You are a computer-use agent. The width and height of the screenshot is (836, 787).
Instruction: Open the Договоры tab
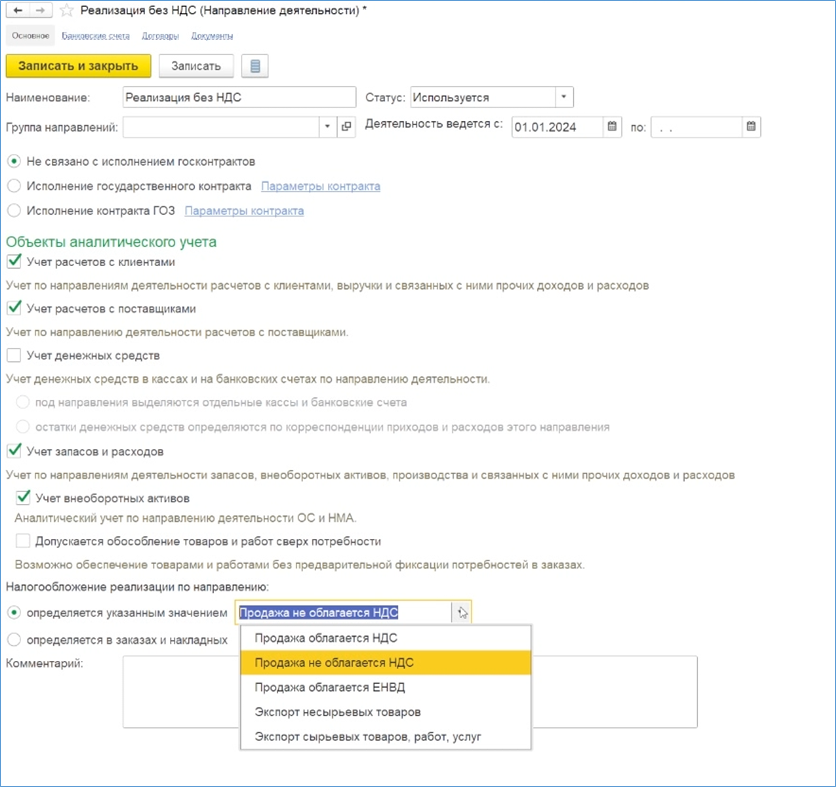tap(160, 36)
